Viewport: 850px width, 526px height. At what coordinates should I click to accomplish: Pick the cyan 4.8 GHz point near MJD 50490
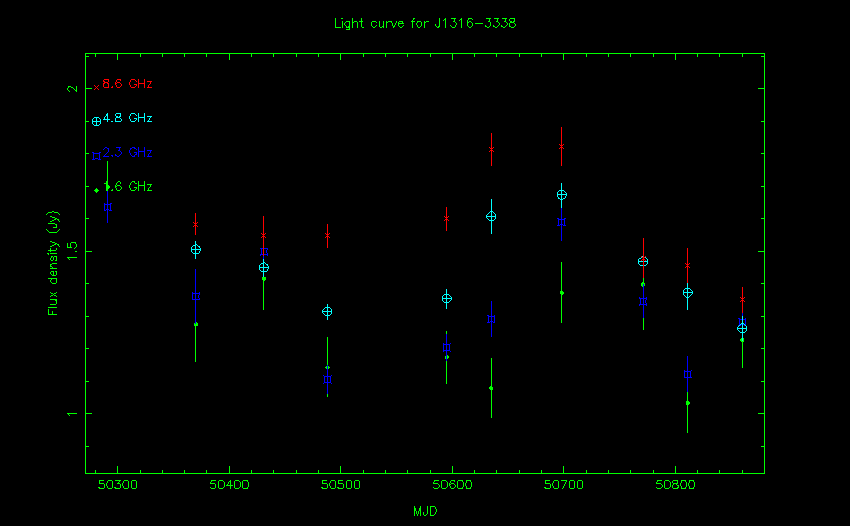[327, 312]
